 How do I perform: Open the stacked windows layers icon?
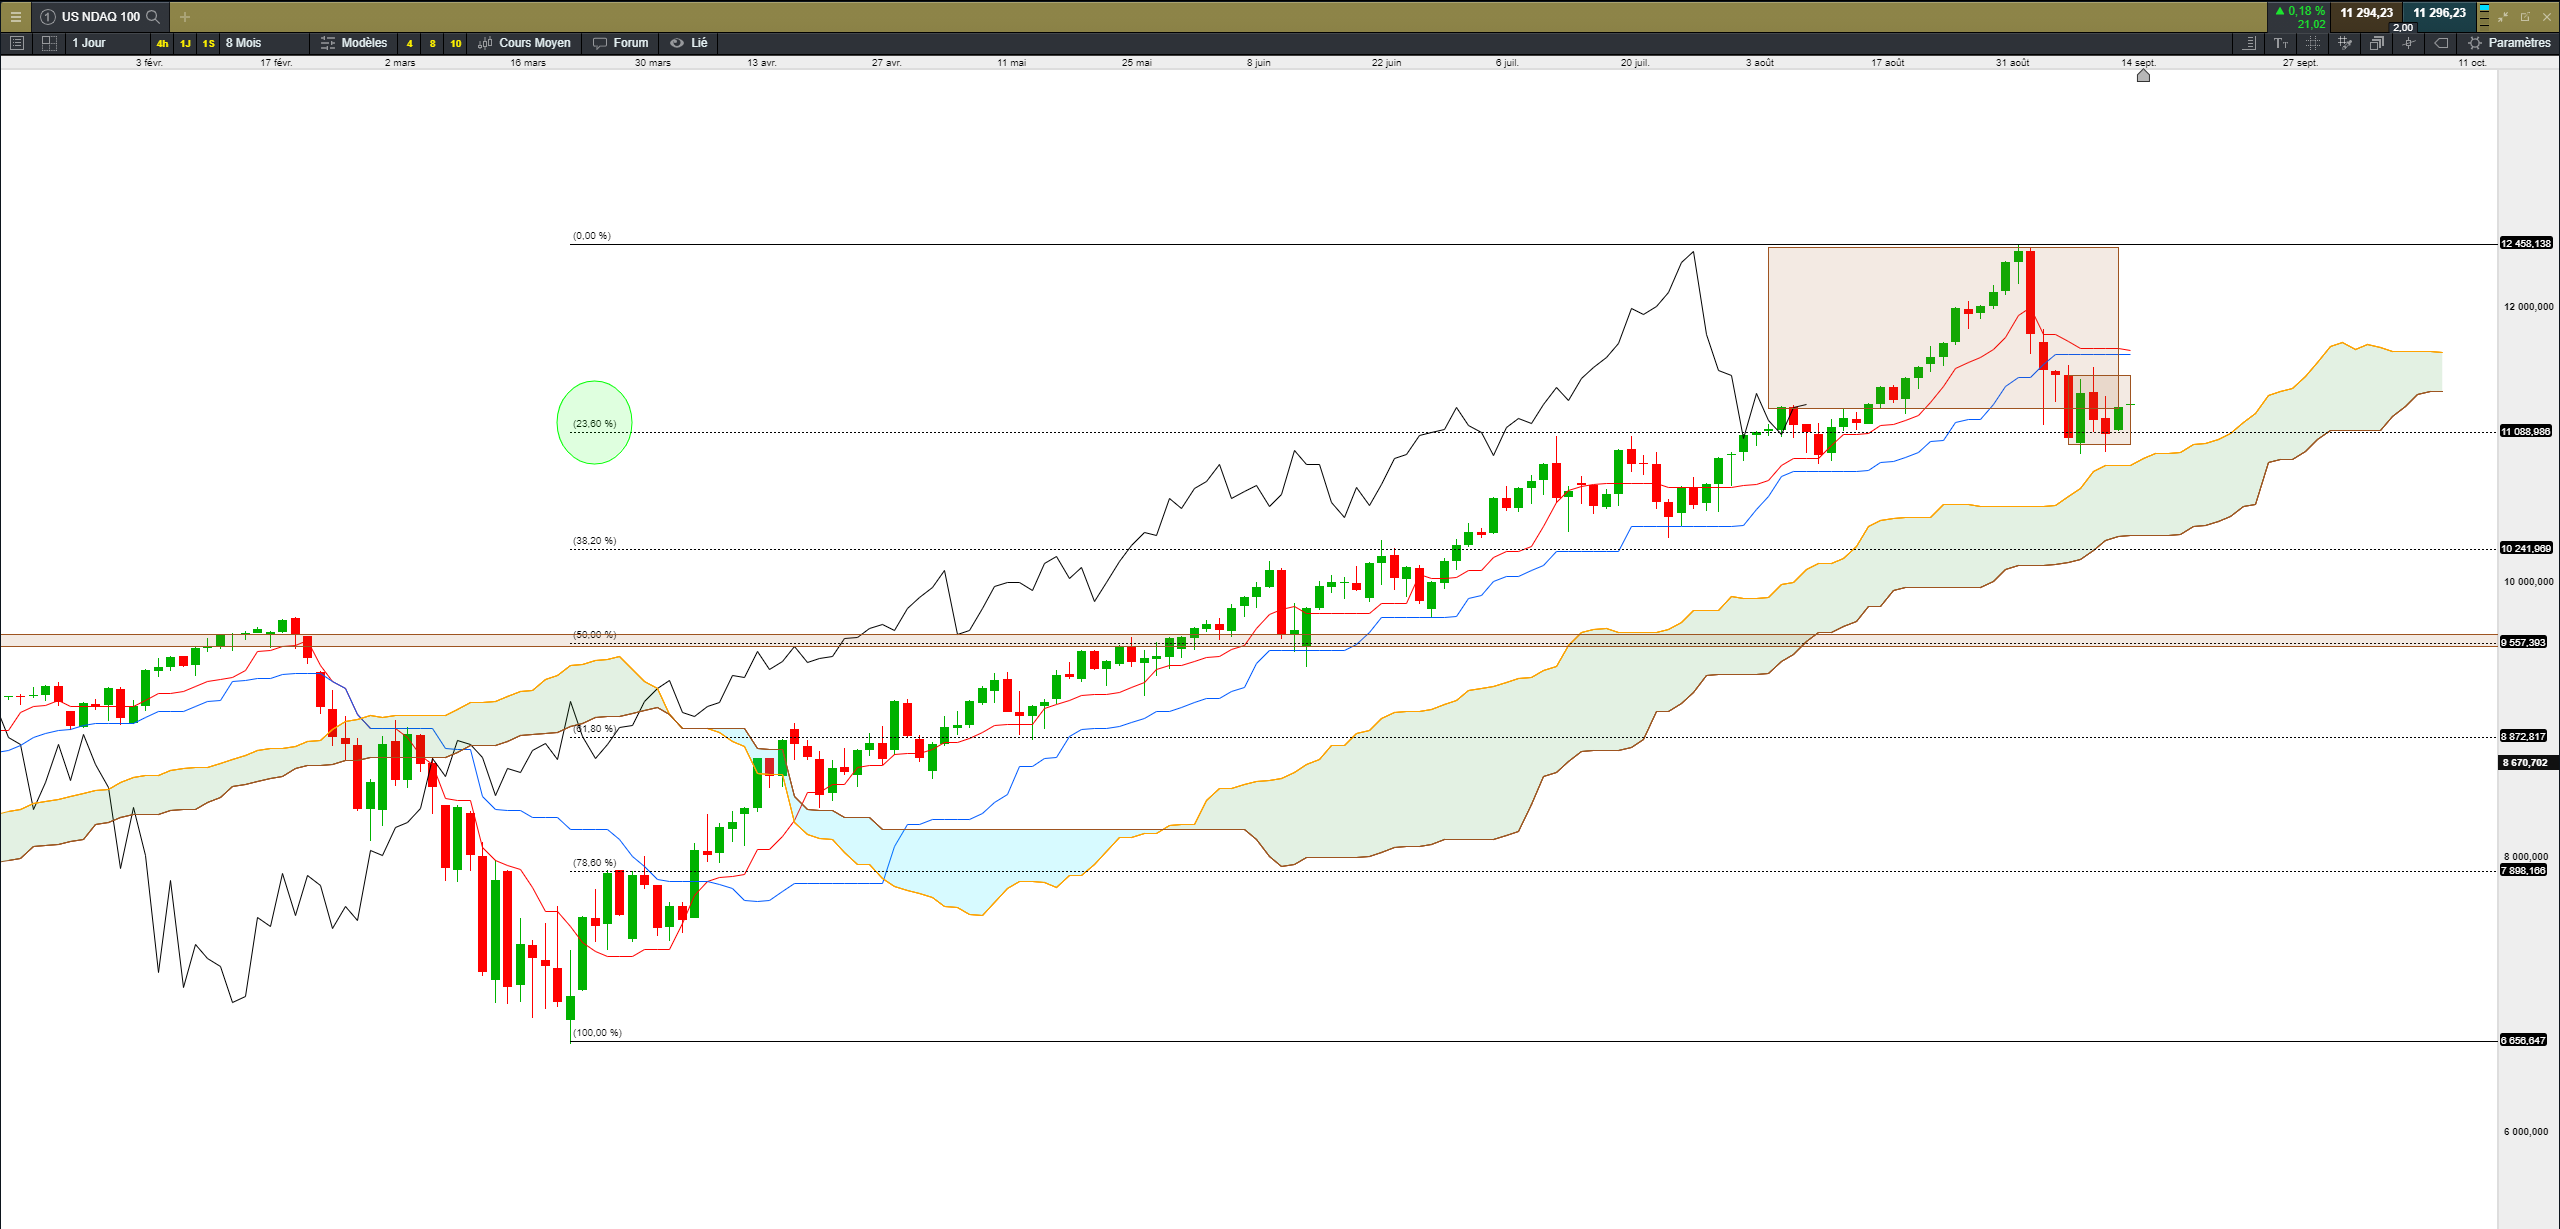pos(2376,43)
